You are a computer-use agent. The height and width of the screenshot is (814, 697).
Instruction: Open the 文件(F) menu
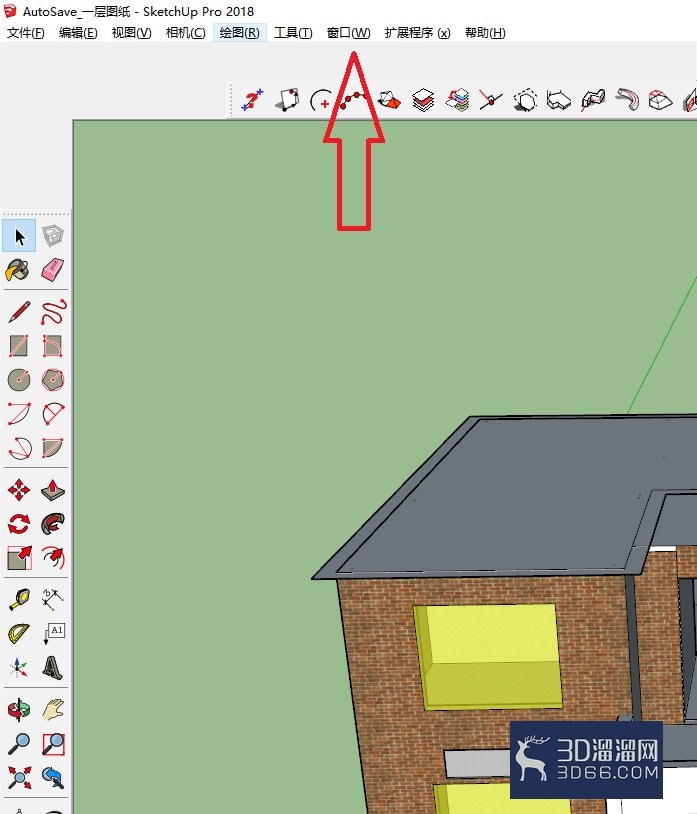pos(25,33)
